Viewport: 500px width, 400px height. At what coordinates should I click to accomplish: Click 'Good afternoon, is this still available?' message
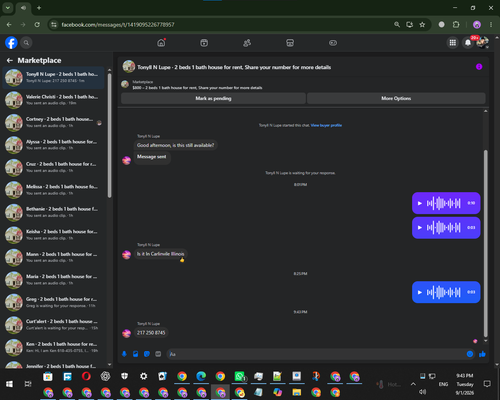click(x=175, y=145)
